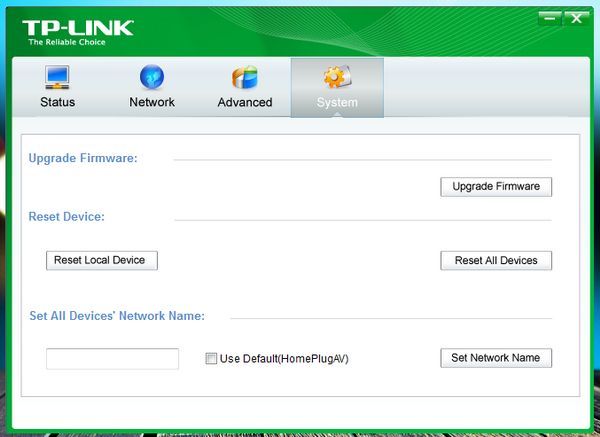The height and width of the screenshot is (437, 600).
Task: Select the System tab label
Action: [x=337, y=102]
